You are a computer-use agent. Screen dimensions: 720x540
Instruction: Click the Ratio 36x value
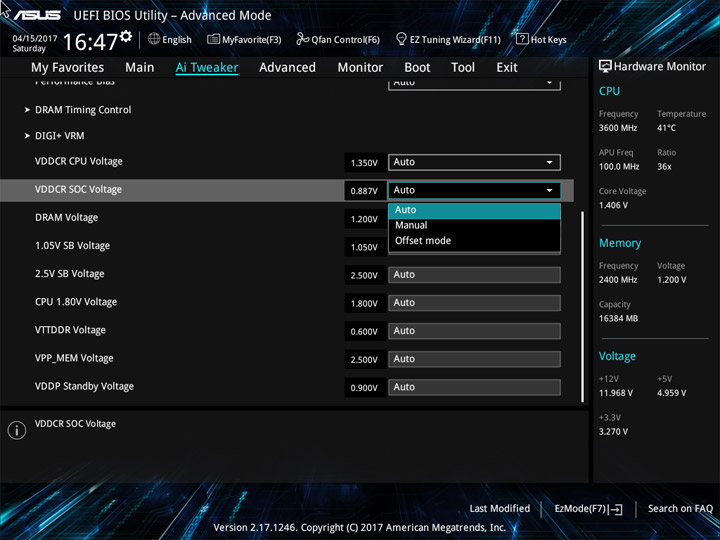pos(664,167)
